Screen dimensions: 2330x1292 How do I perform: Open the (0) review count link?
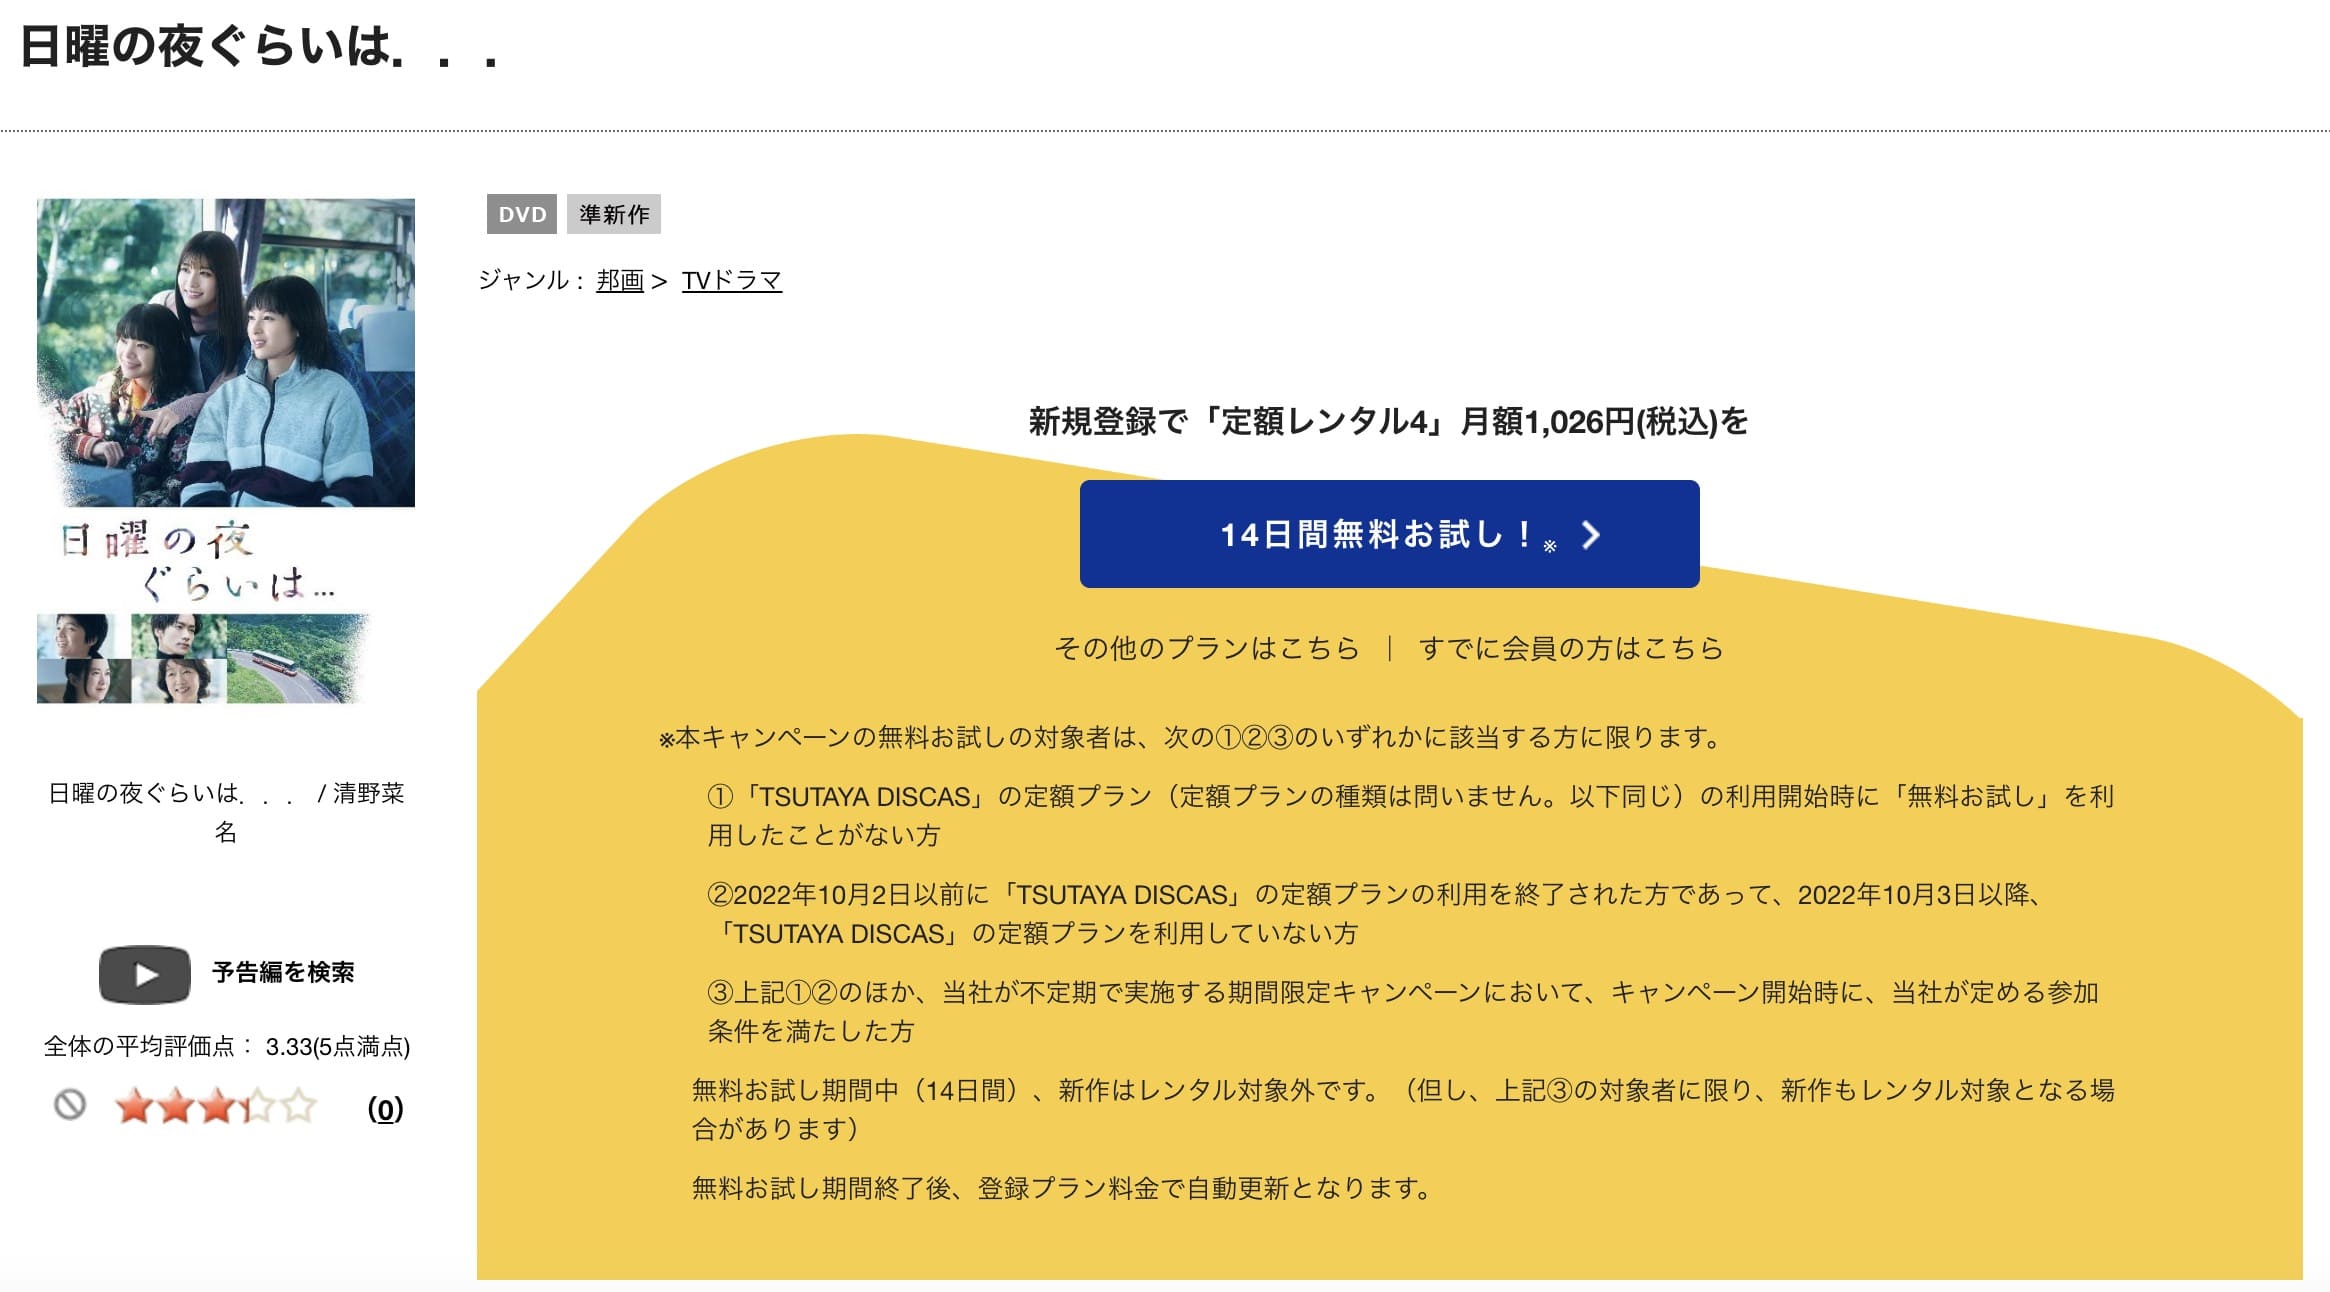click(387, 1107)
